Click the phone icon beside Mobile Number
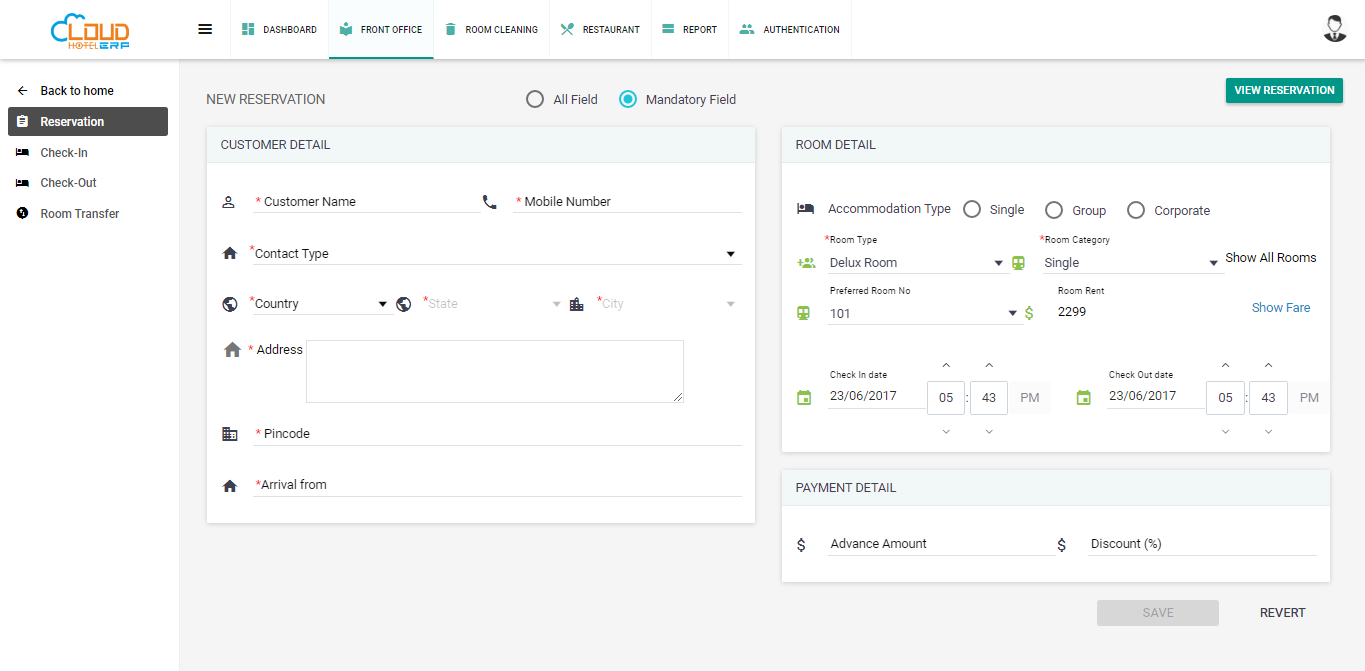The image size is (1365, 671). [489, 202]
